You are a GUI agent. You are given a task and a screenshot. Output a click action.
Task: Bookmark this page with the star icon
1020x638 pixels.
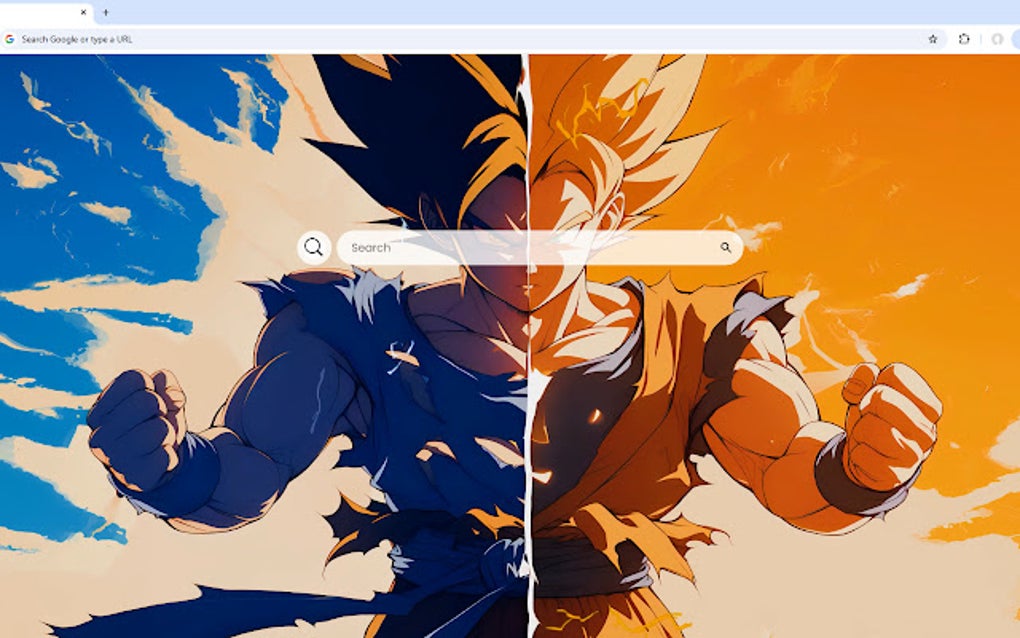(x=933, y=39)
